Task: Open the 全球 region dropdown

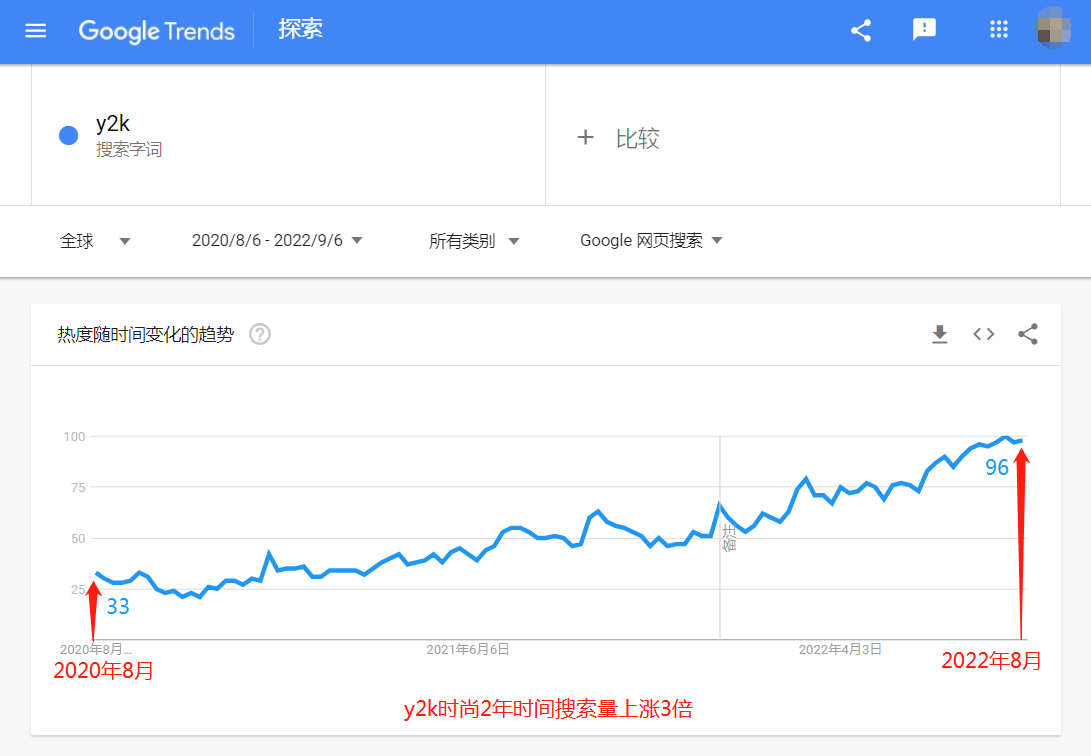Action: (x=95, y=241)
